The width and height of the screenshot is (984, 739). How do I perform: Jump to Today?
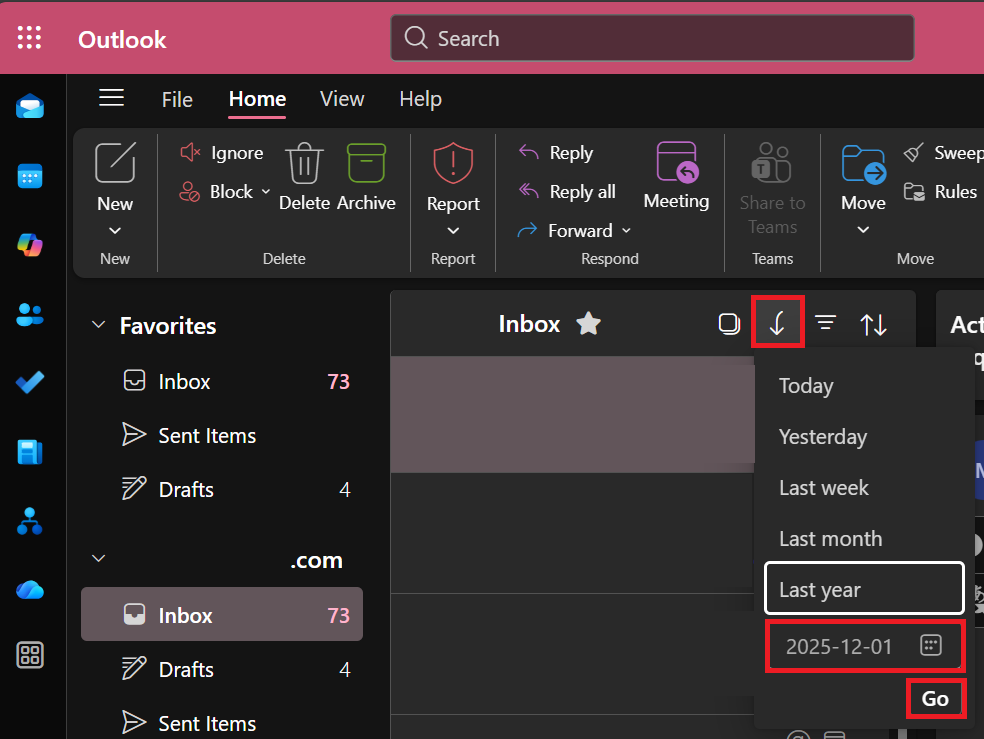coord(865,385)
